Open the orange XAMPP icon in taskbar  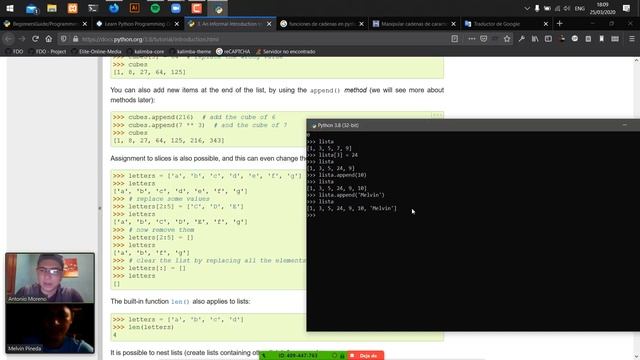pos(73,8)
